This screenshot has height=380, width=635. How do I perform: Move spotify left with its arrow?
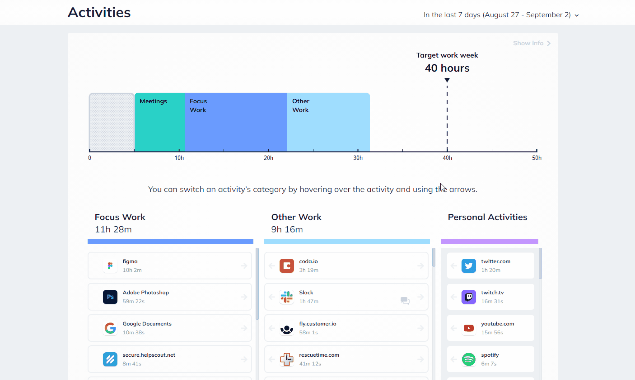click(x=454, y=359)
